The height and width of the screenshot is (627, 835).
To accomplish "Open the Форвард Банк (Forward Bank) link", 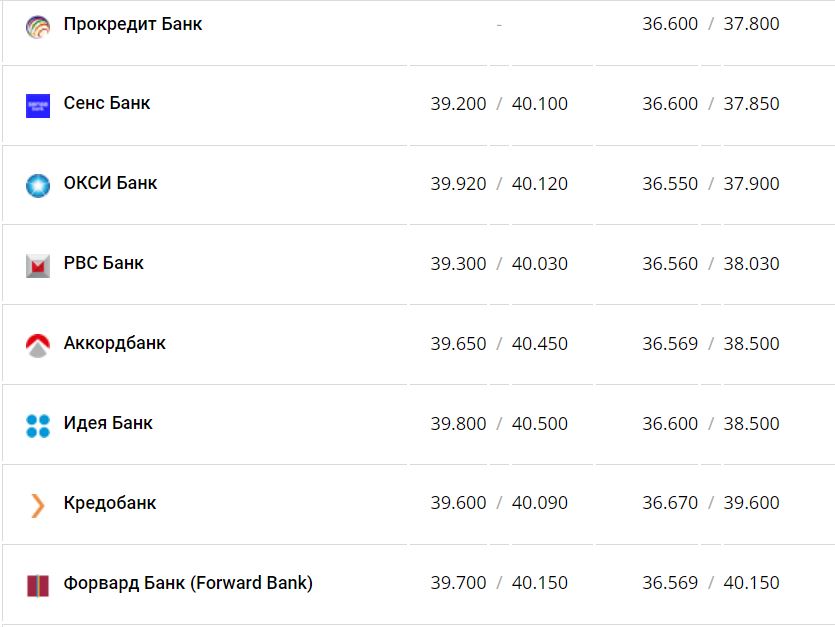I will pos(188,583).
